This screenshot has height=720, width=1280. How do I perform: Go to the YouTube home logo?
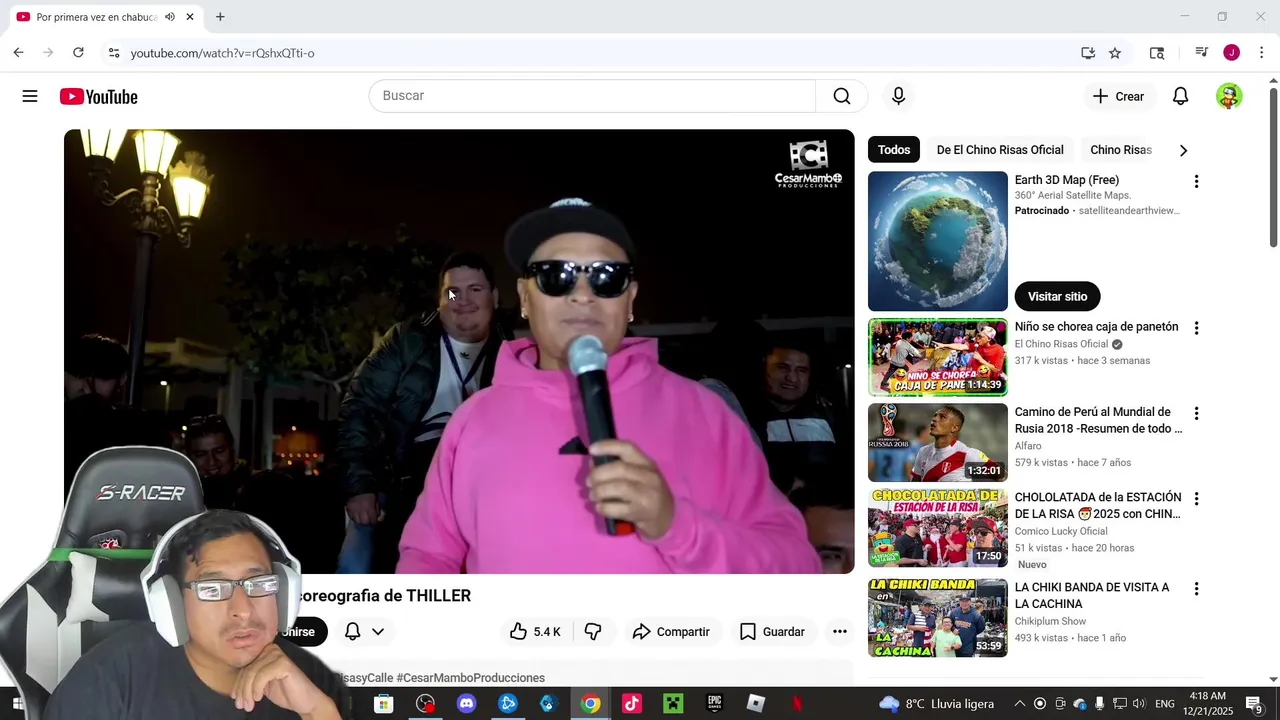click(x=98, y=96)
